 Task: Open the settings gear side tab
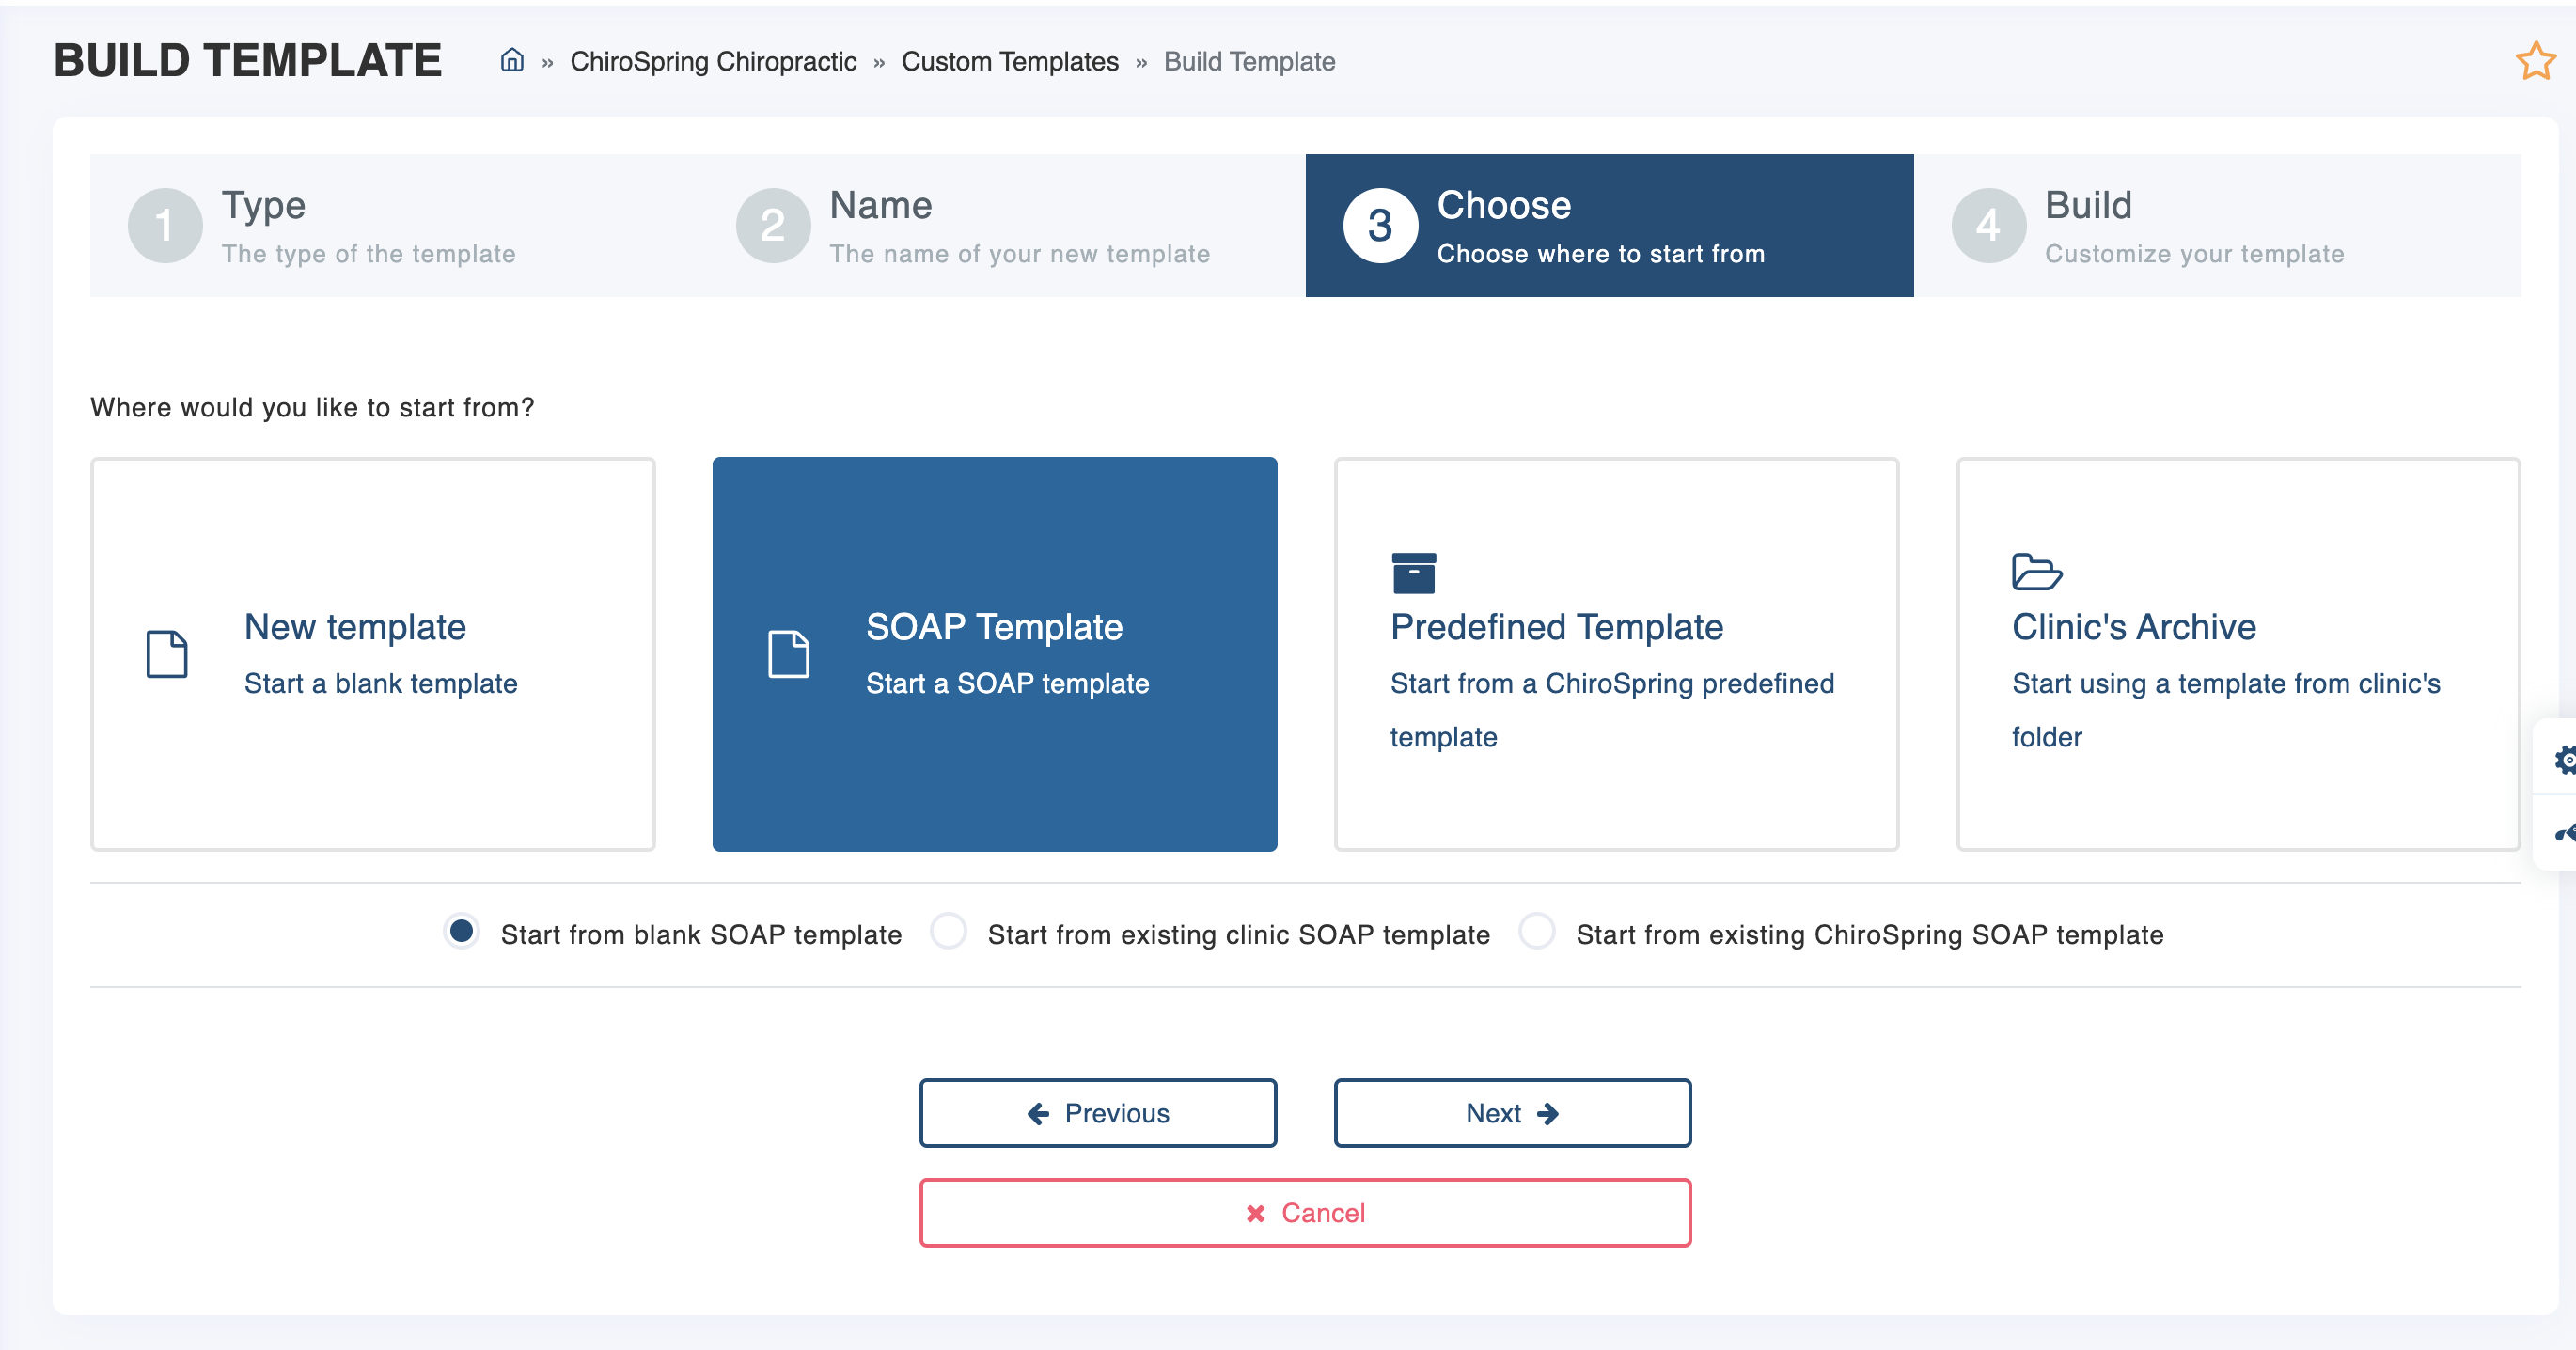(x=2564, y=759)
